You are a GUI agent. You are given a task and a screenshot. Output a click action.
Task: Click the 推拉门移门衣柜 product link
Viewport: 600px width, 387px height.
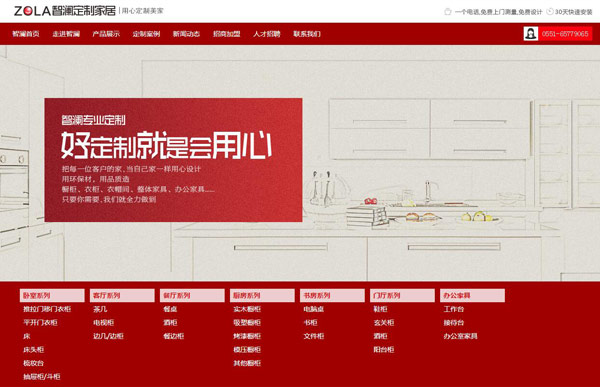pos(47,309)
